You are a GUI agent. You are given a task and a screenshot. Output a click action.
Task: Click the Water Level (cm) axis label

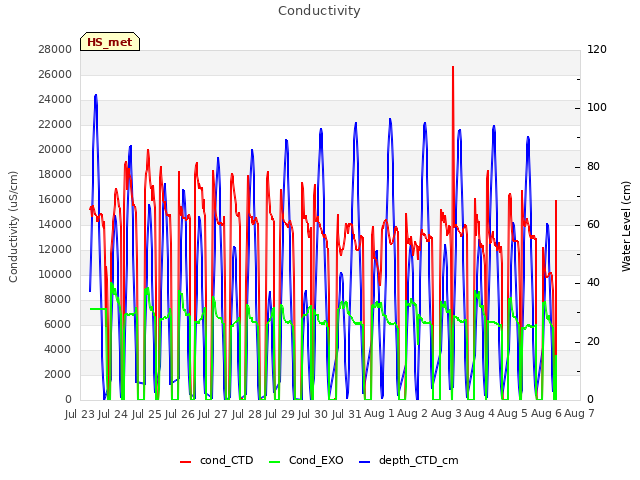tap(626, 227)
